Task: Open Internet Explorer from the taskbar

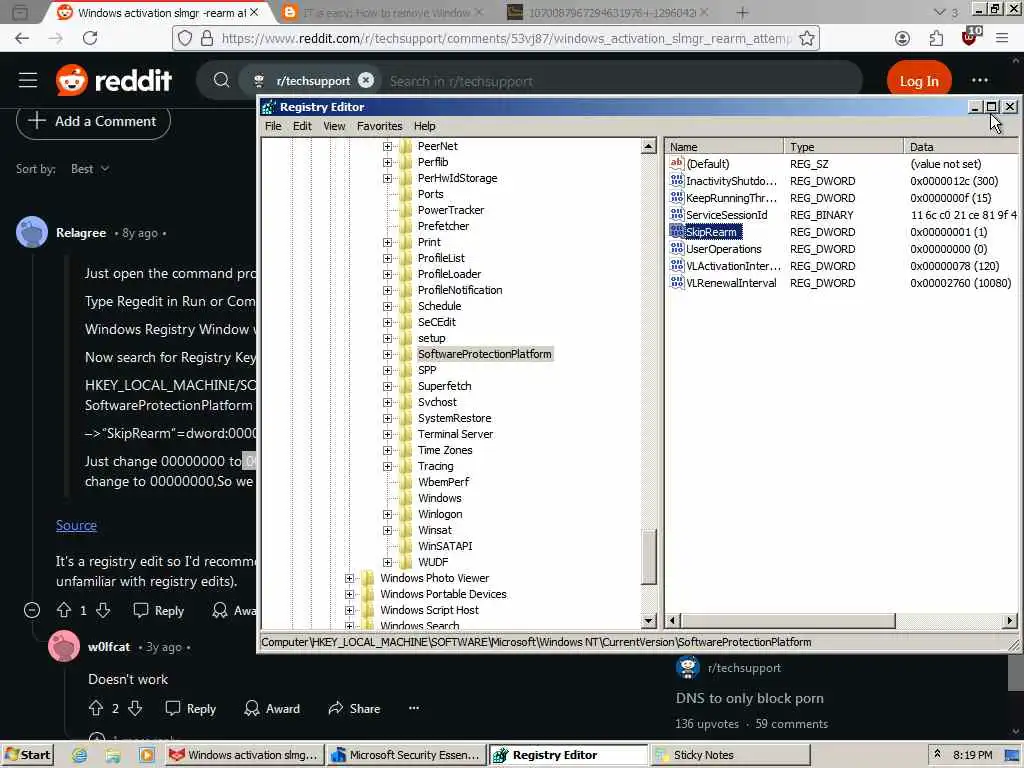Action: tap(79, 755)
